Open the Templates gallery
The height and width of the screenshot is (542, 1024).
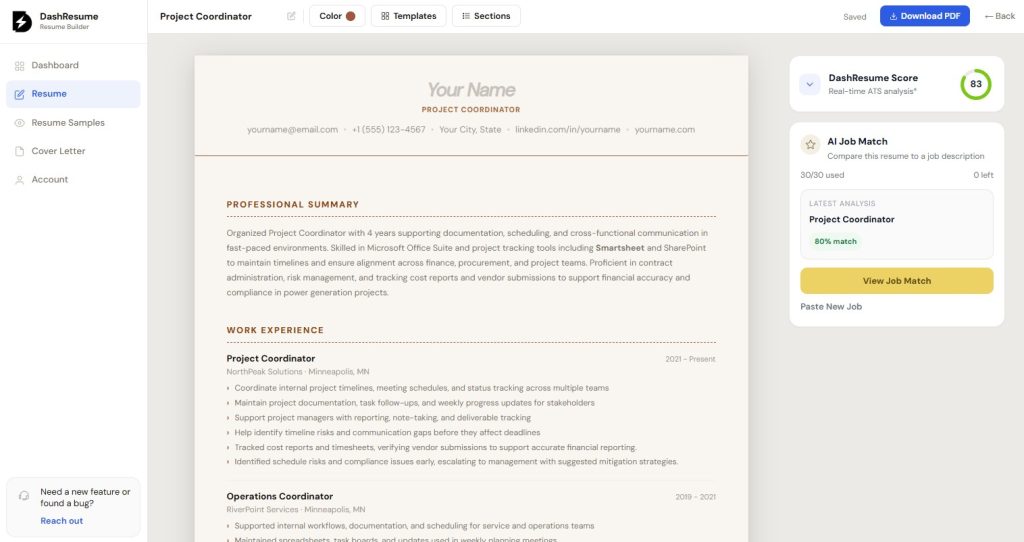click(408, 16)
